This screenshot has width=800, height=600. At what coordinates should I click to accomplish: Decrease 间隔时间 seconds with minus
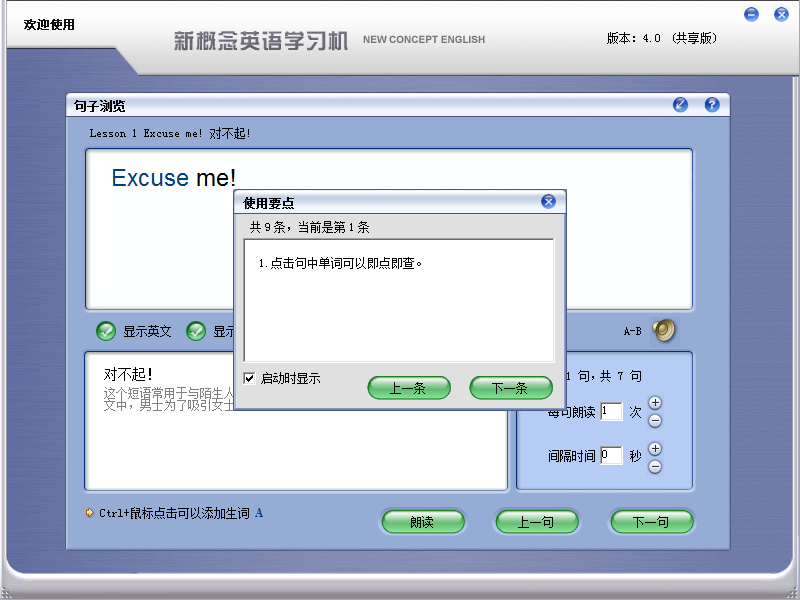[655, 466]
